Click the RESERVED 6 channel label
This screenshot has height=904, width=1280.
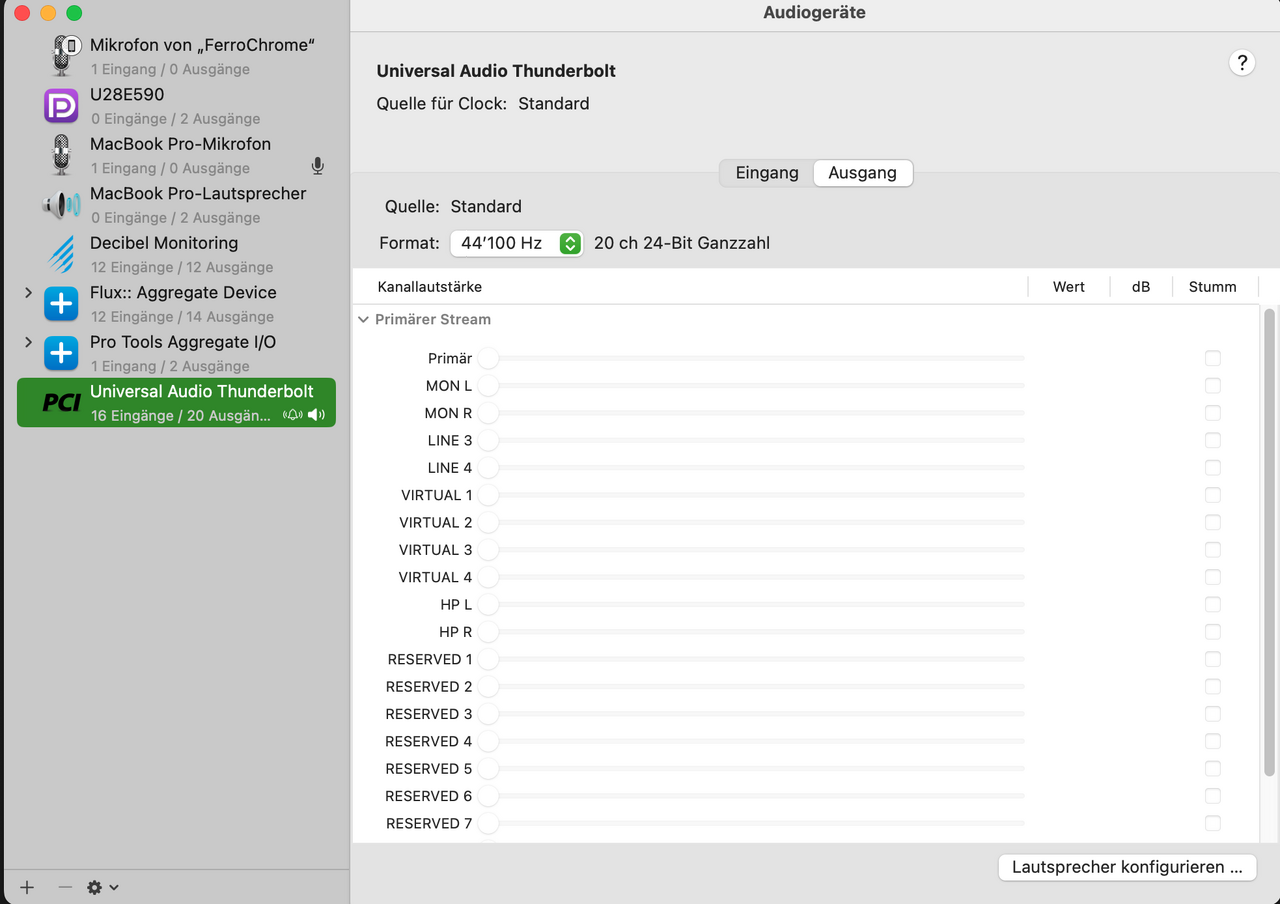pos(429,796)
